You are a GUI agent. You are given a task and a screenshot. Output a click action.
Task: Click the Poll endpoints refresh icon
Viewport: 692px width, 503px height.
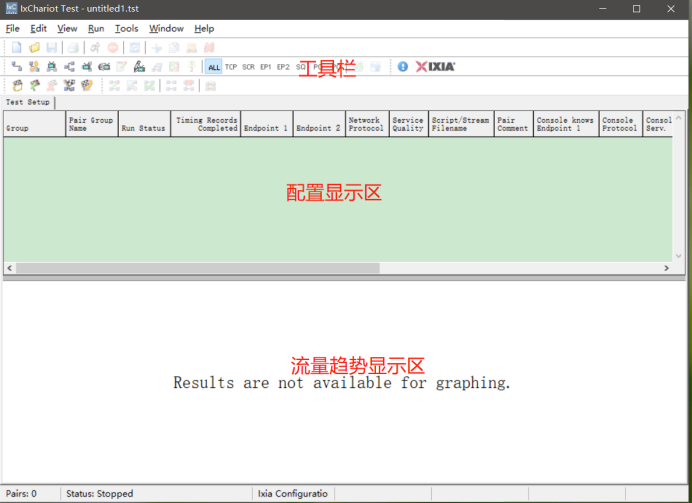(x=135, y=48)
